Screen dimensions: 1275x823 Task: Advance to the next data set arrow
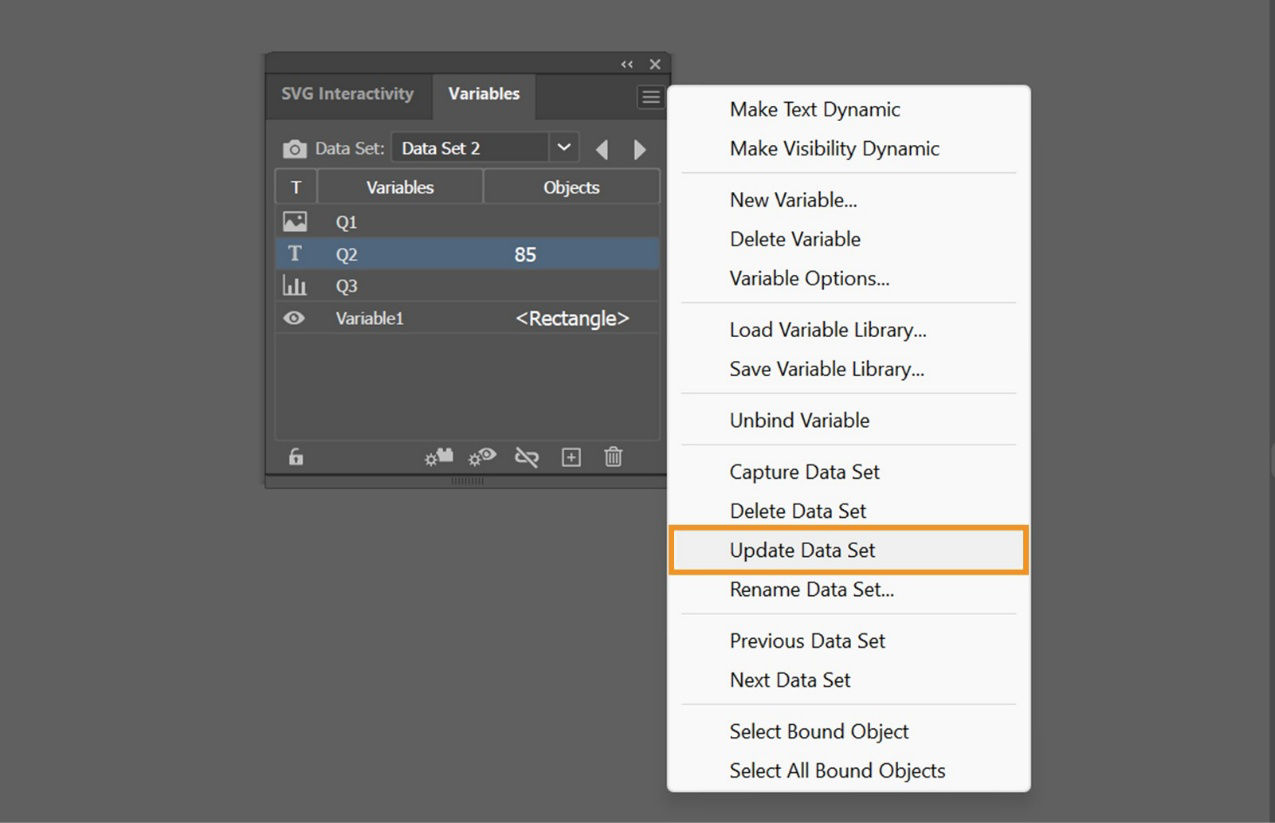639,148
